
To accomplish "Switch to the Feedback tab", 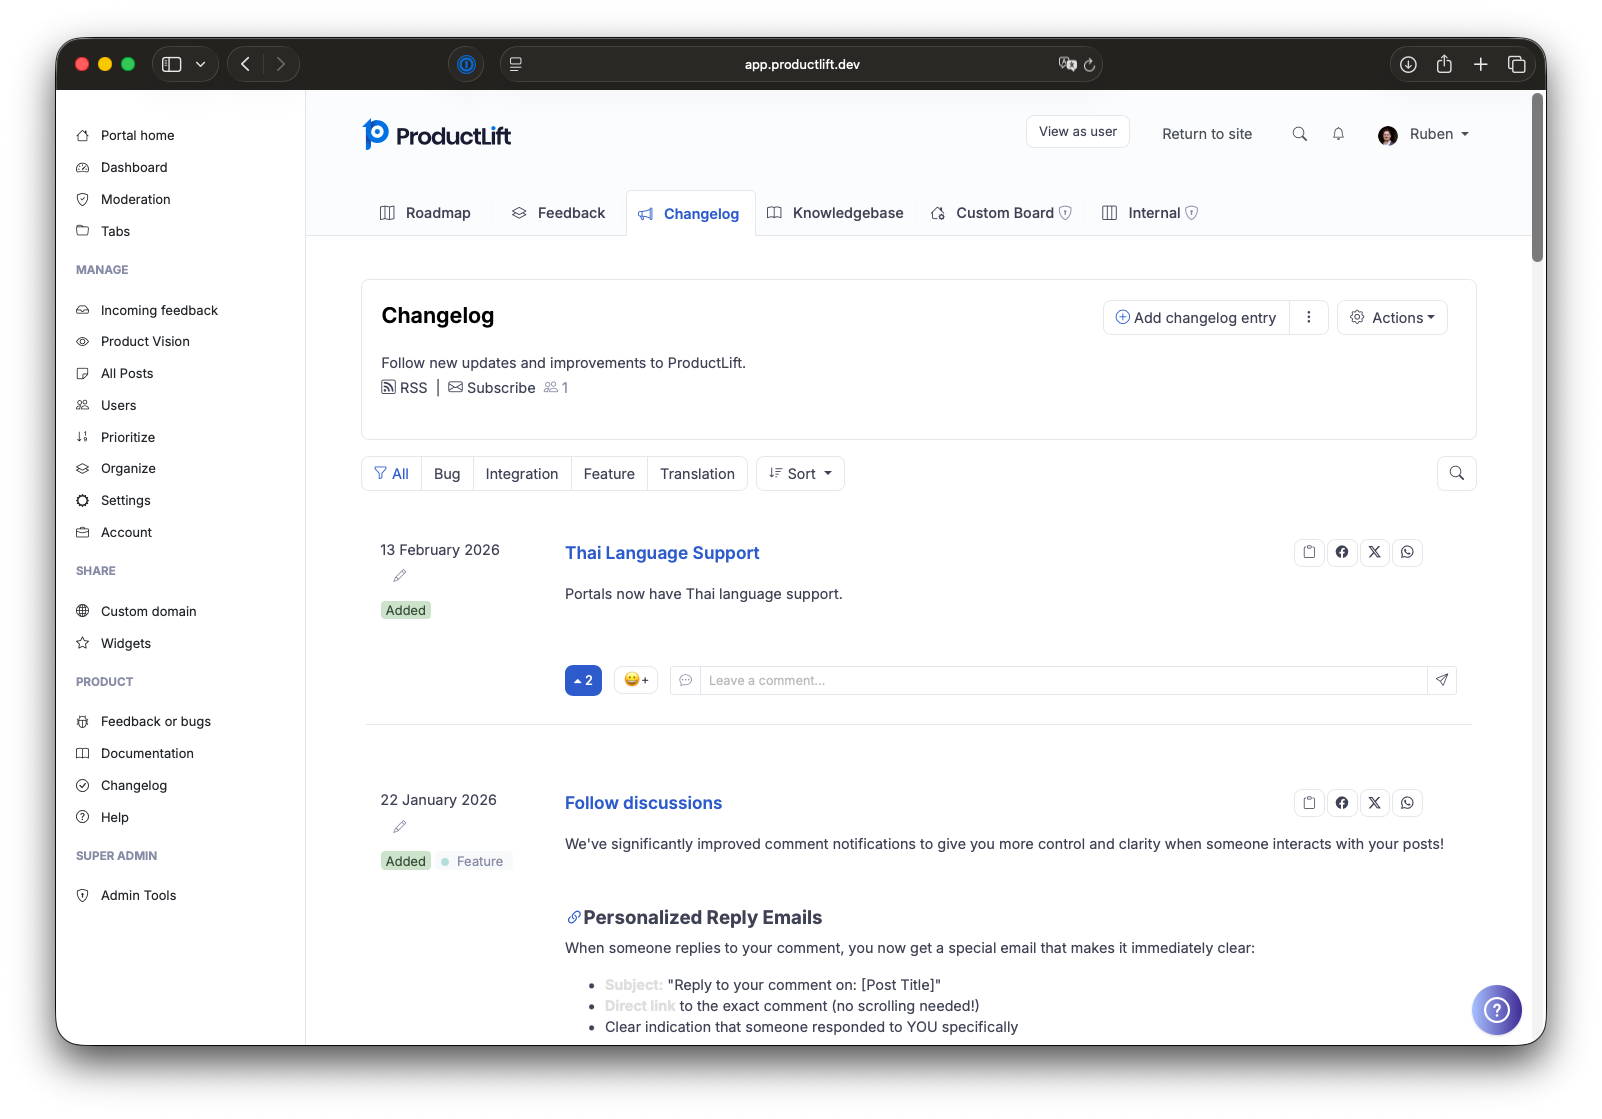I will 558,213.
